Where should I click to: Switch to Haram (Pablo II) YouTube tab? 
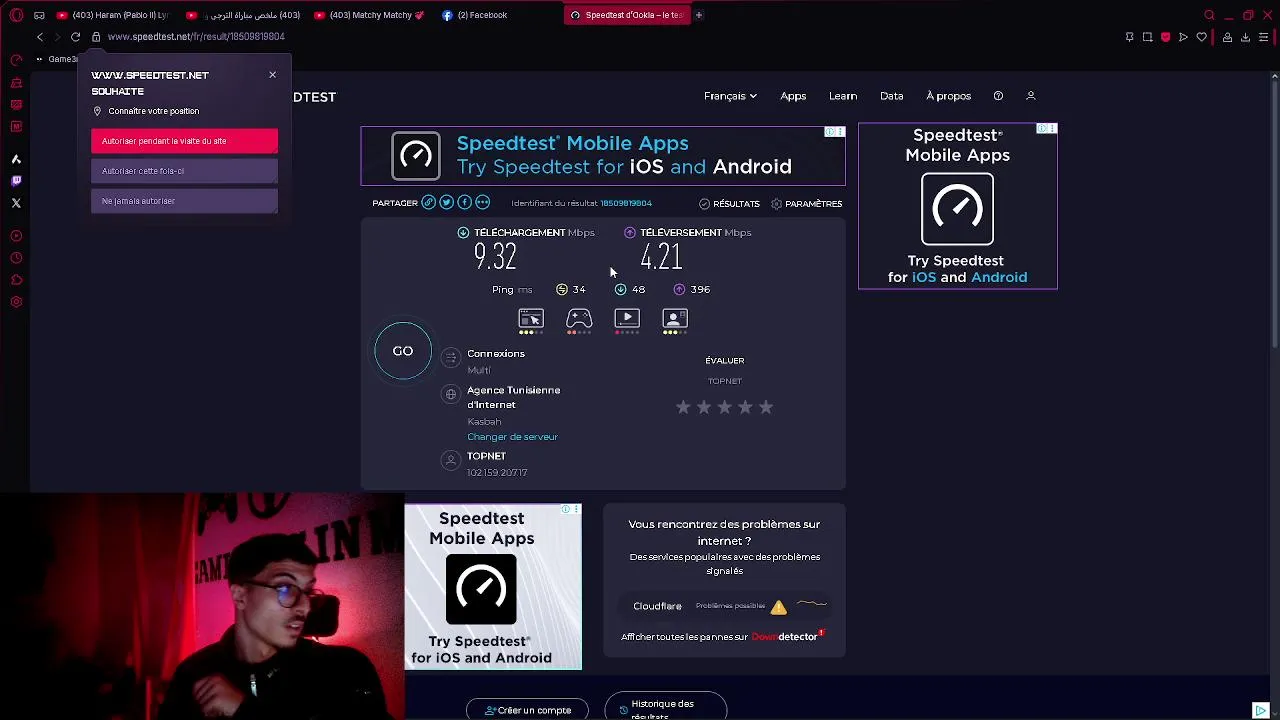113,15
